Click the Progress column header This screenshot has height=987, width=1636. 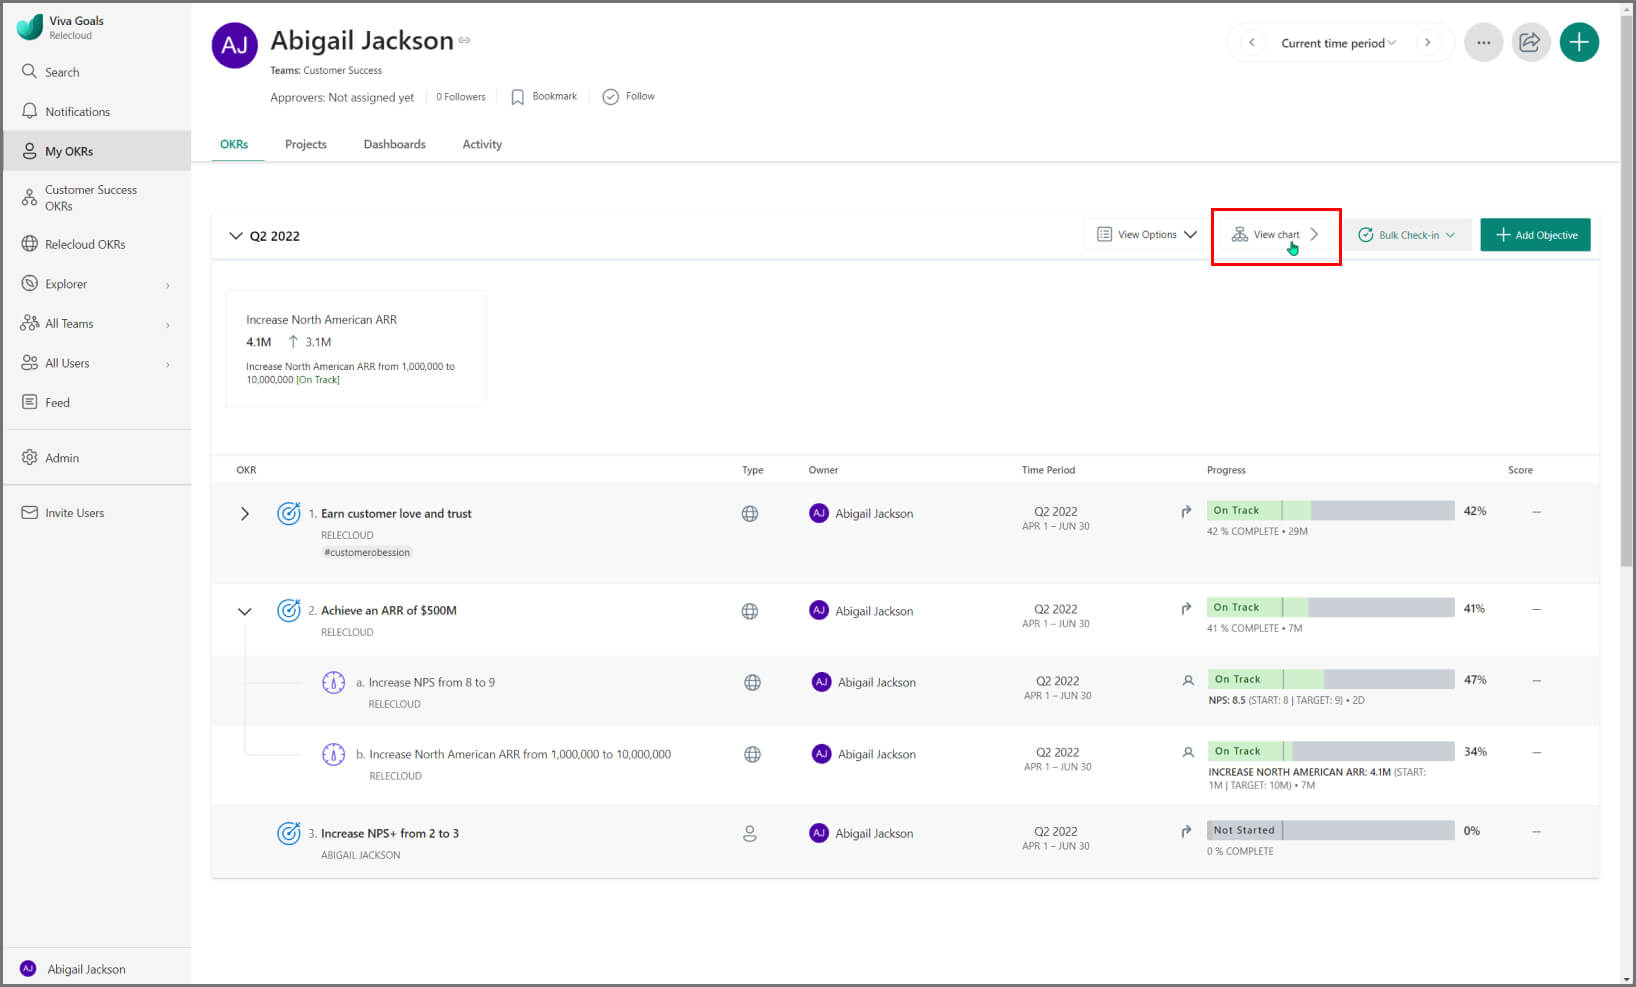(1226, 470)
